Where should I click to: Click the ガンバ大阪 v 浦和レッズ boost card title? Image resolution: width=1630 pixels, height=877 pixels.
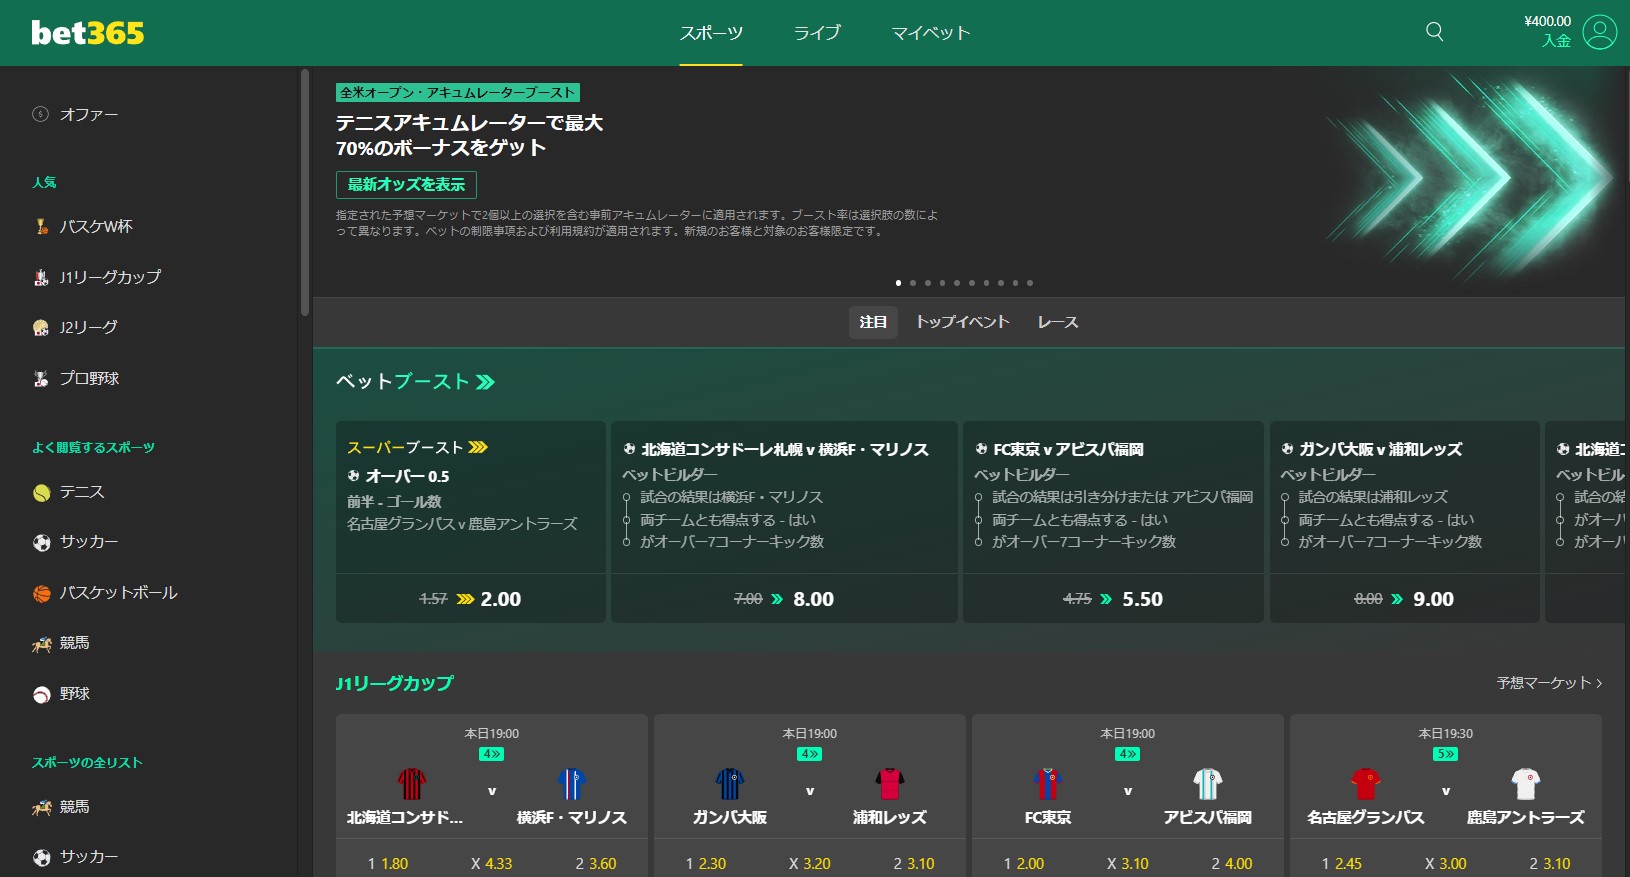click(x=1380, y=450)
